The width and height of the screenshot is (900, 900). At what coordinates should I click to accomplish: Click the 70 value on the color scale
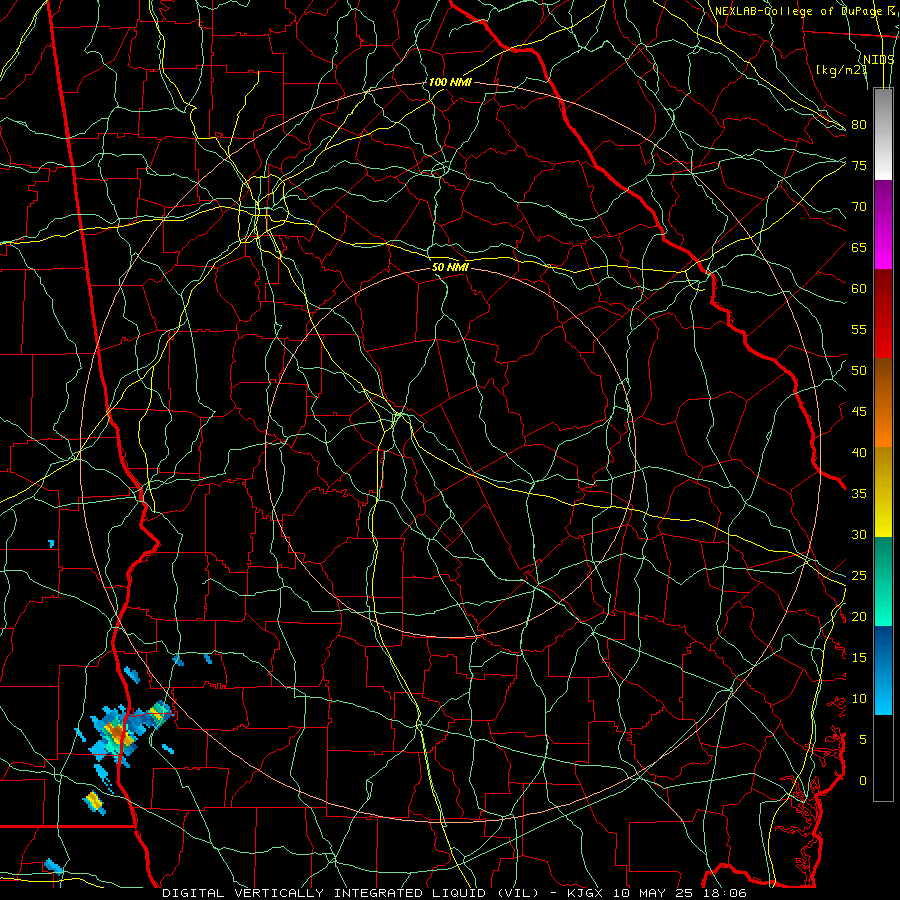point(859,207)
